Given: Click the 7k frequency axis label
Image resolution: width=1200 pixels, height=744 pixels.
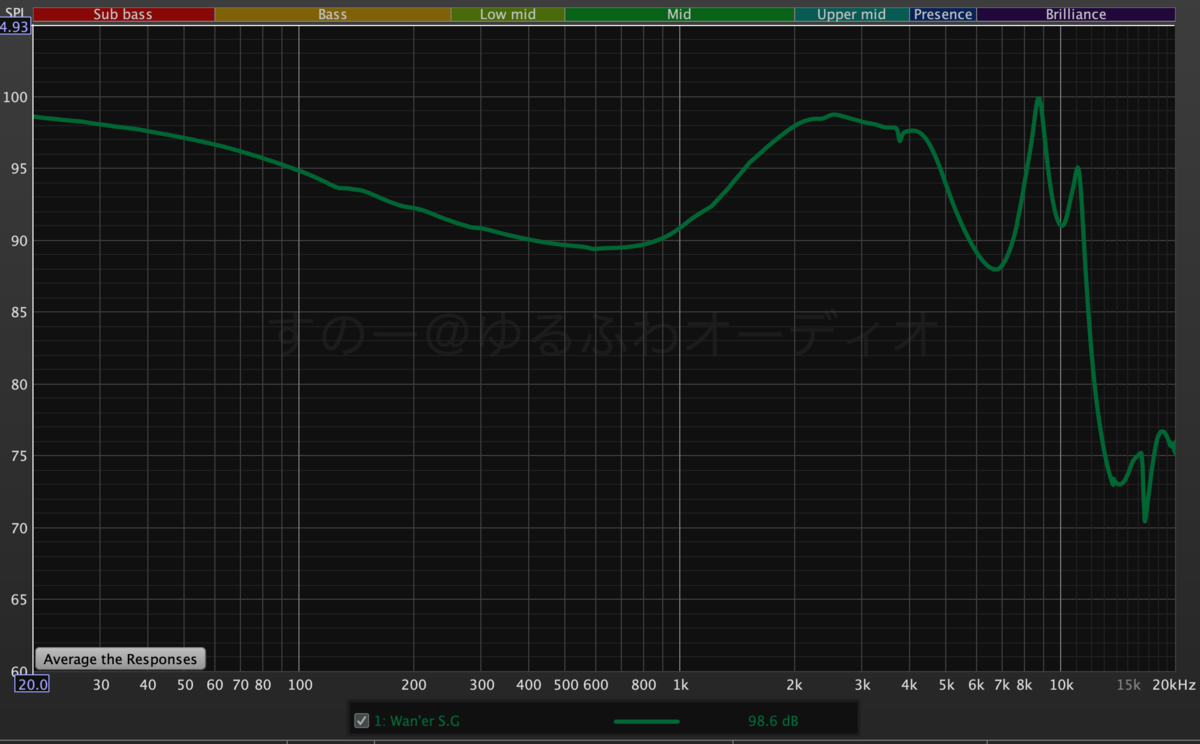Looking at the screenshot, I should (x=1002, y=685).
